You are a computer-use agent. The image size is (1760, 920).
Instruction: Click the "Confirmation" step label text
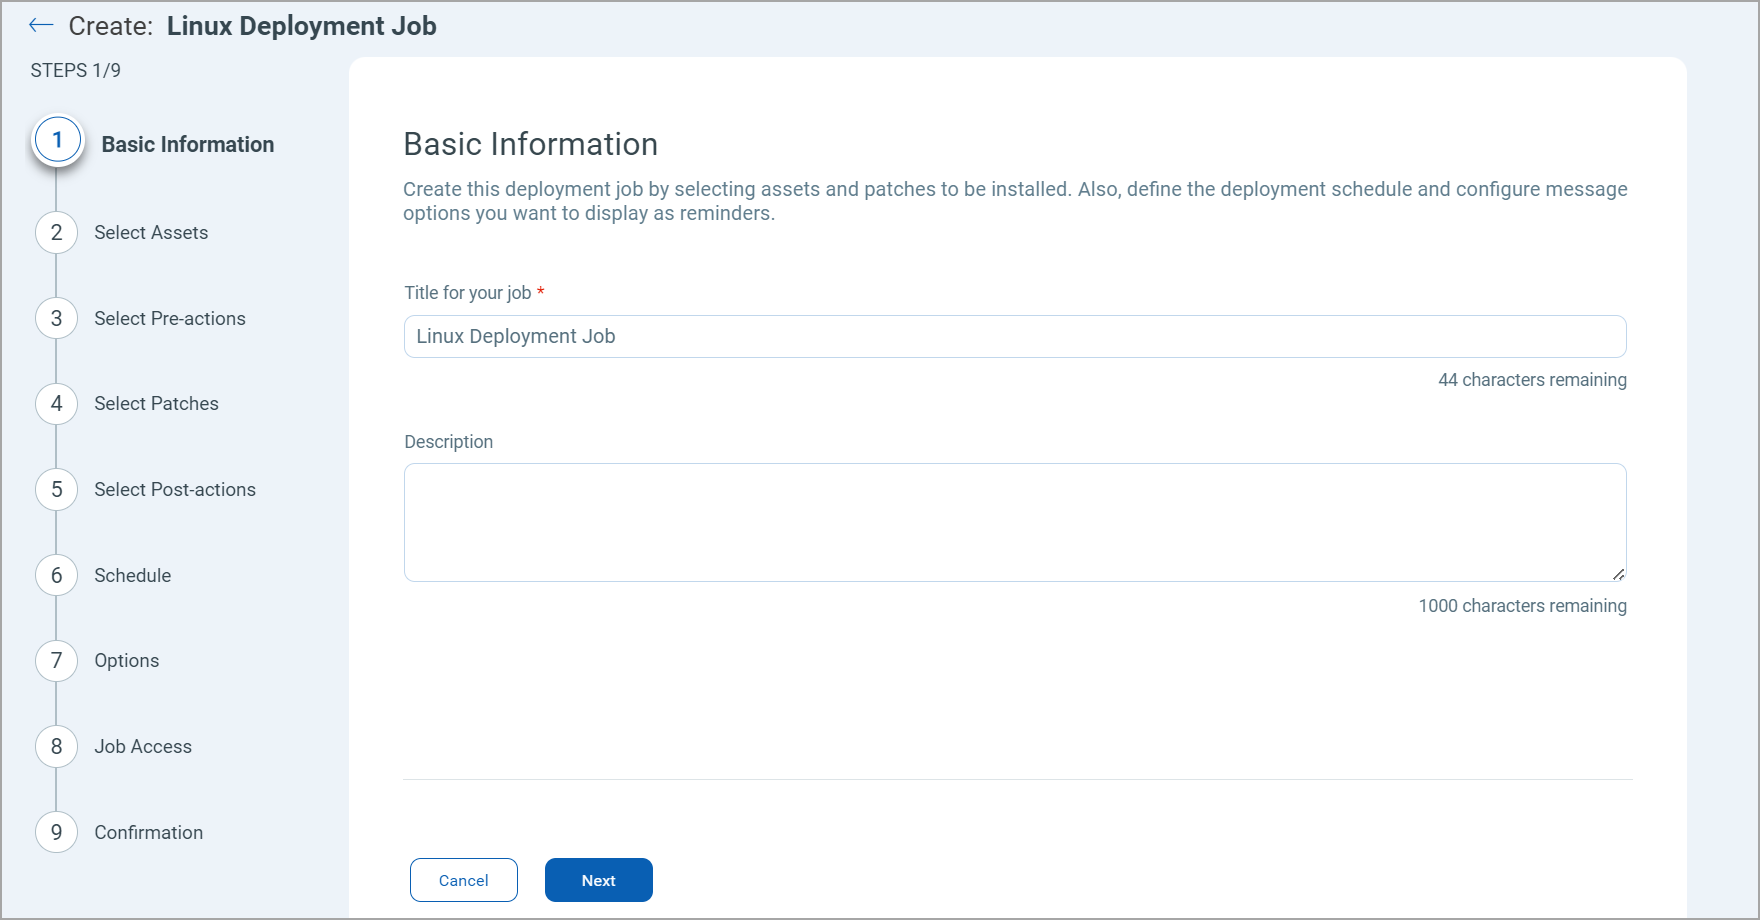tap(148, 832)
